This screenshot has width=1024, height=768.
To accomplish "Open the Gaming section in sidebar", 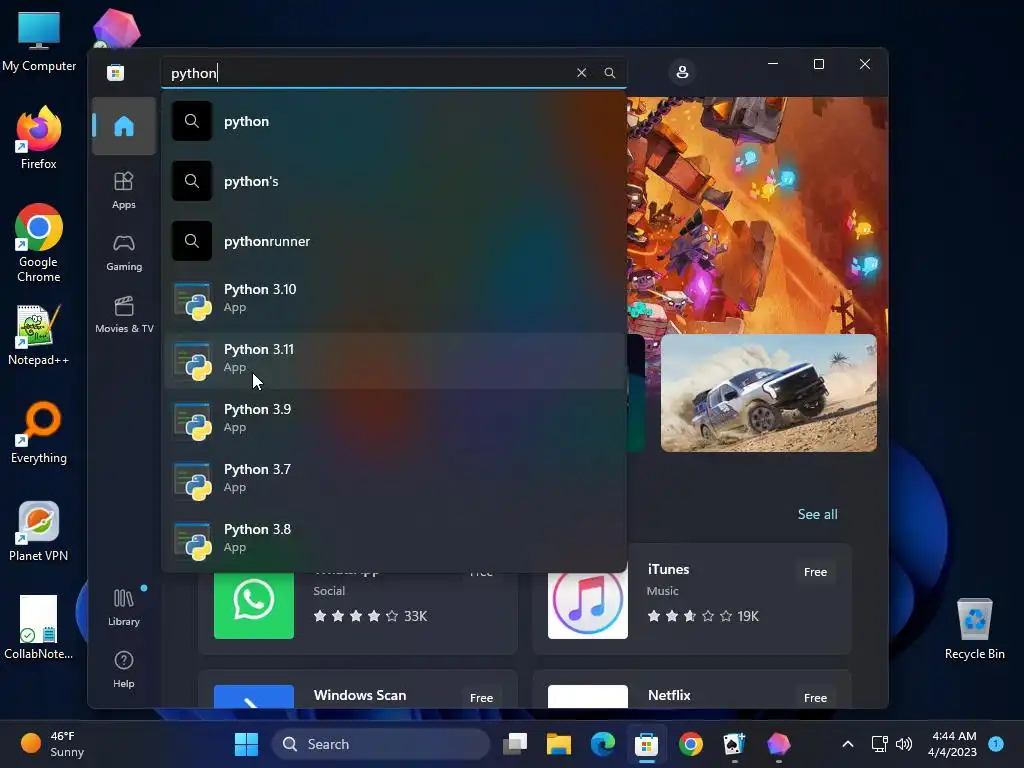I will pyautogui.click(x=124, y=253).
